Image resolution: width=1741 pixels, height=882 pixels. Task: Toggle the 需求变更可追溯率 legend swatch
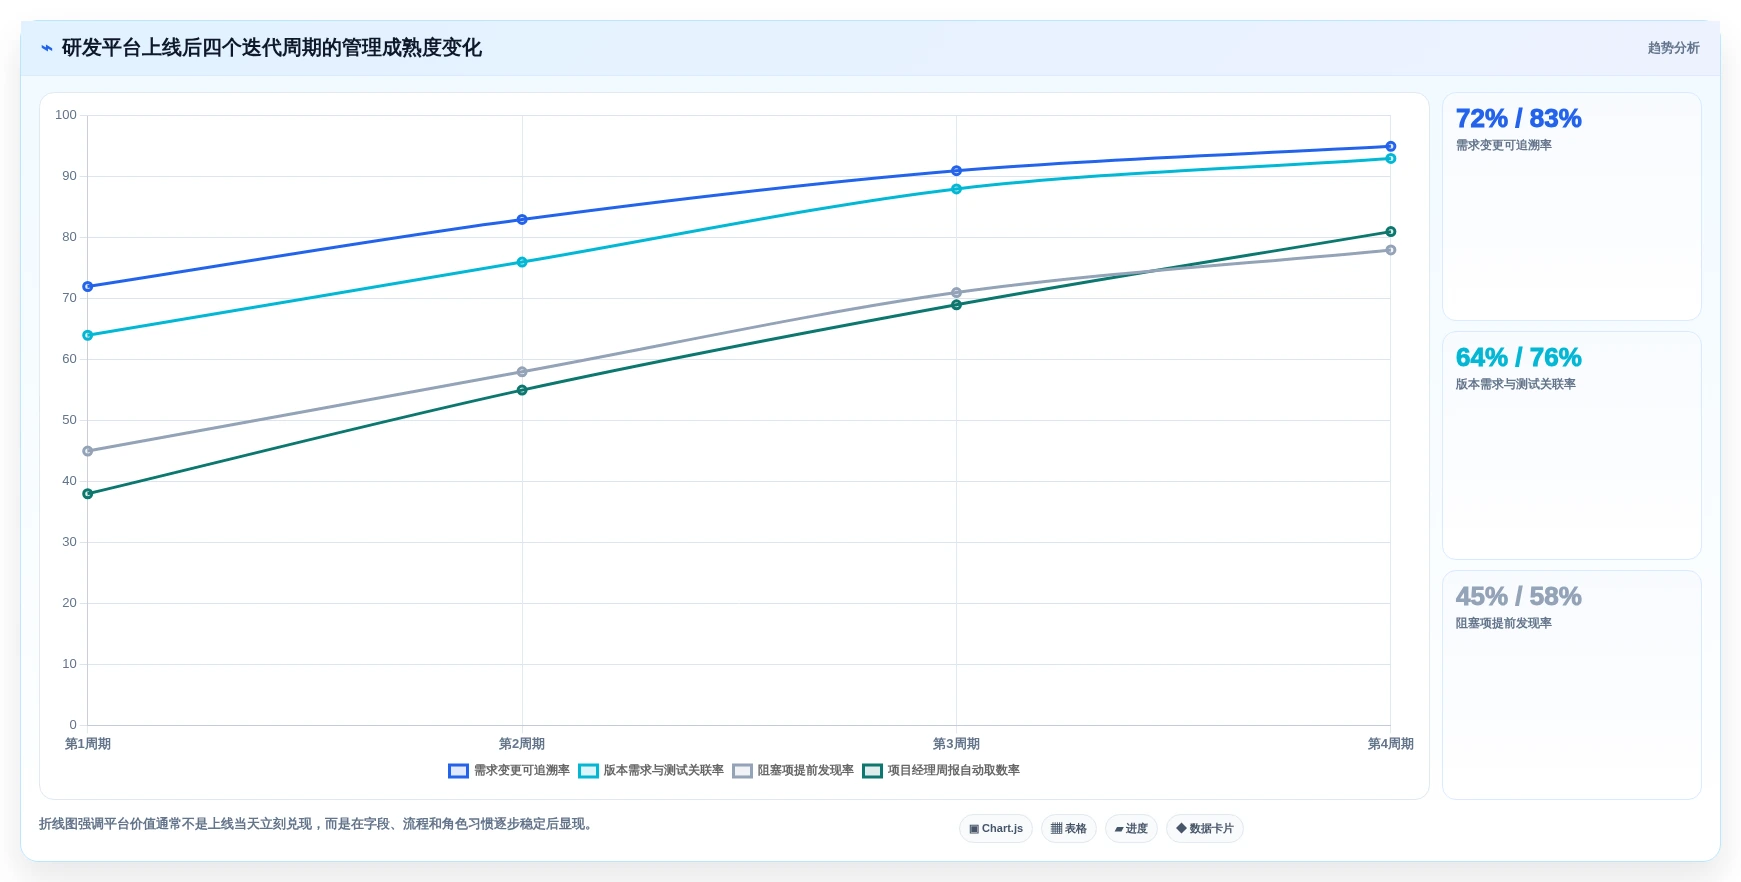(x=458, y=771)
